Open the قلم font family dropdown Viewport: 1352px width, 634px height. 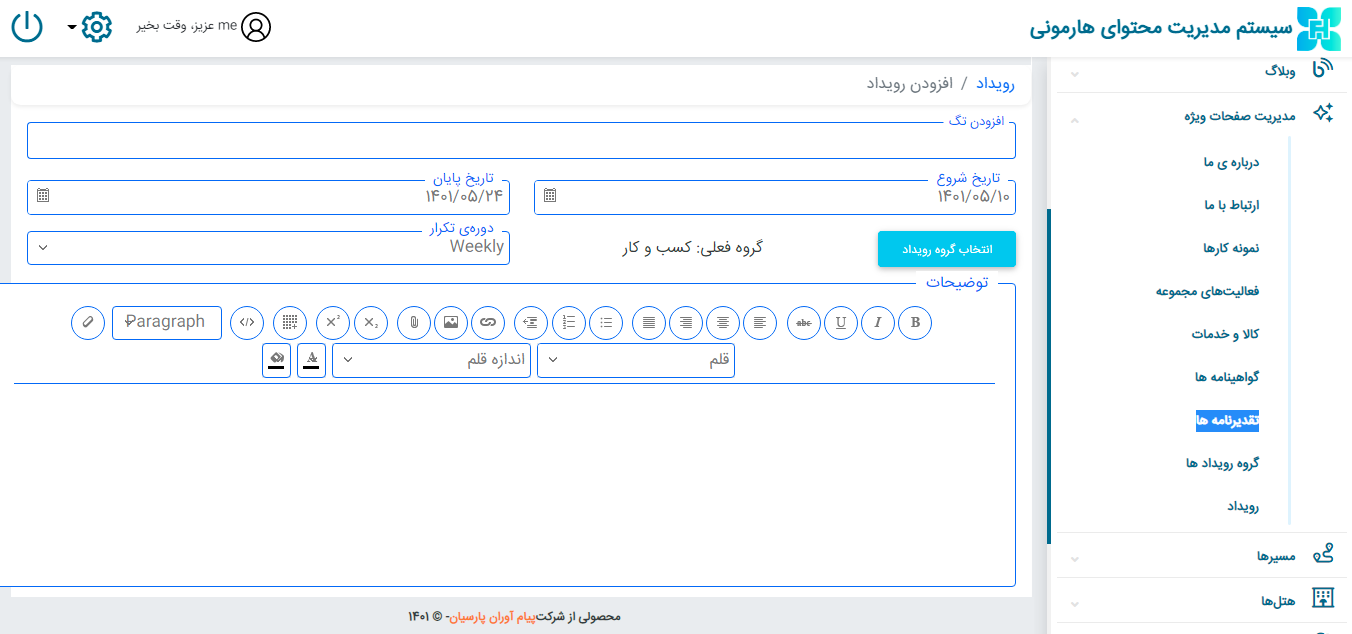point(636,361)
